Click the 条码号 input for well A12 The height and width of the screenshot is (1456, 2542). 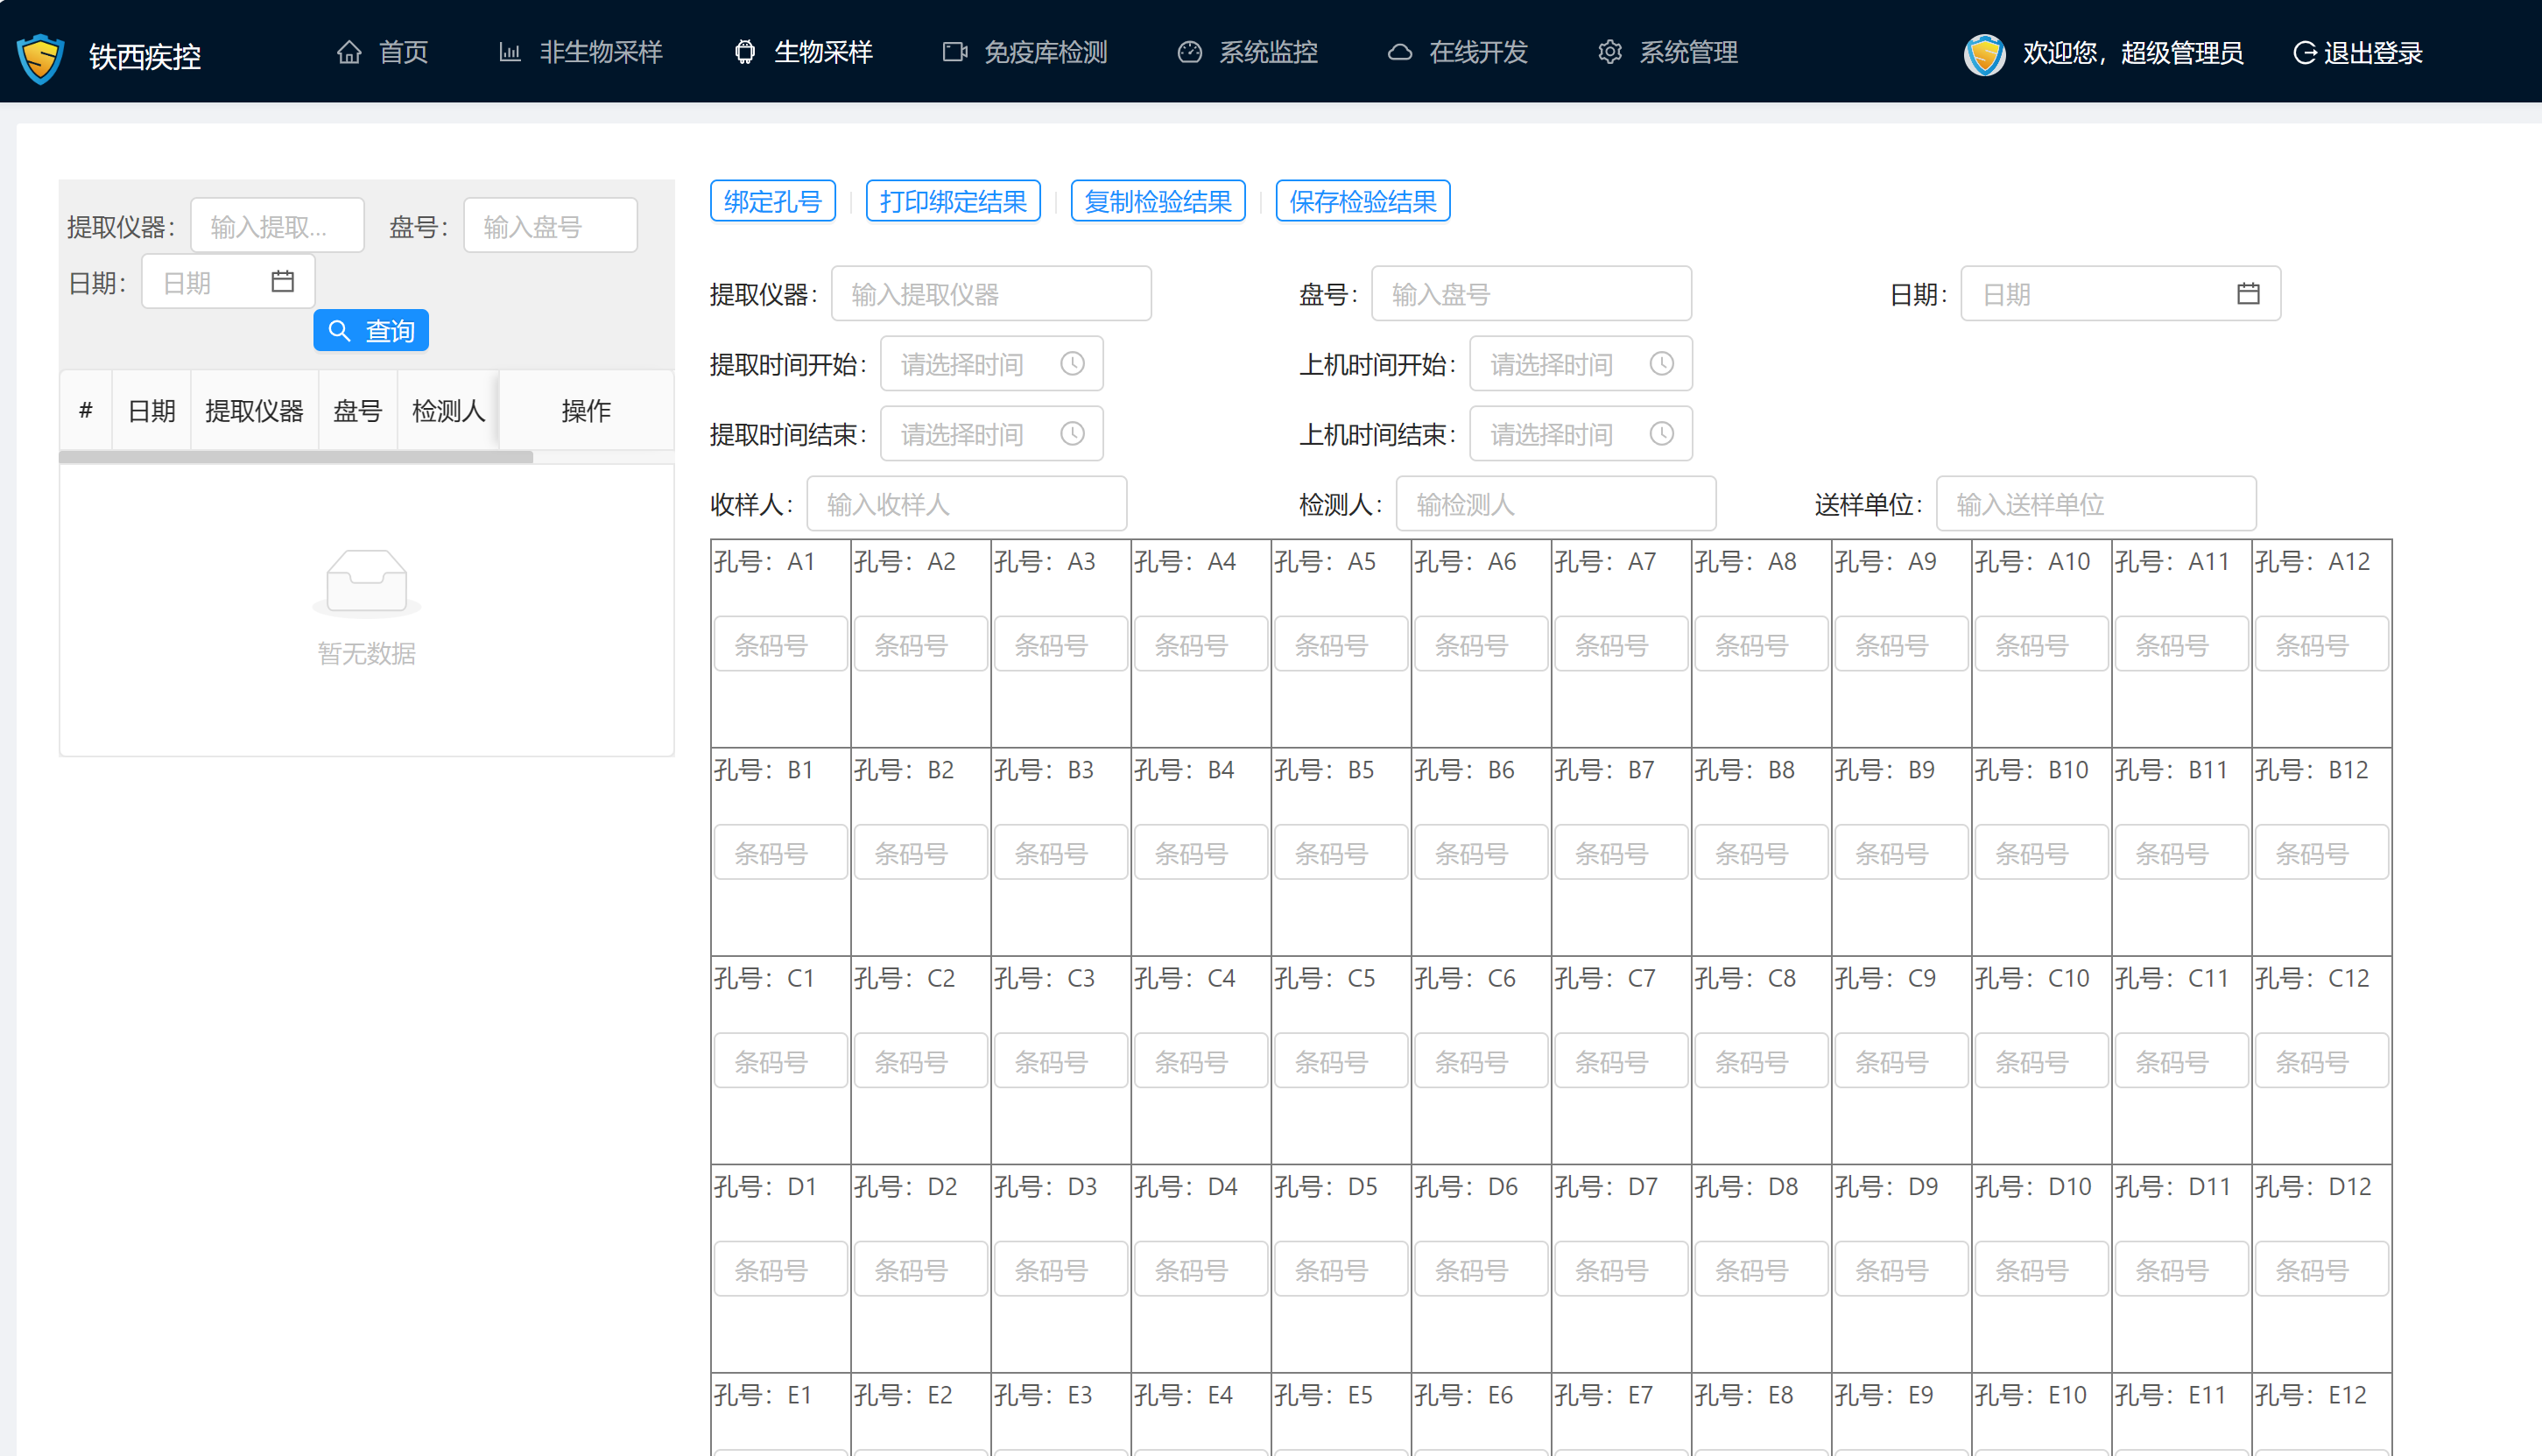tap(2321, 644)
